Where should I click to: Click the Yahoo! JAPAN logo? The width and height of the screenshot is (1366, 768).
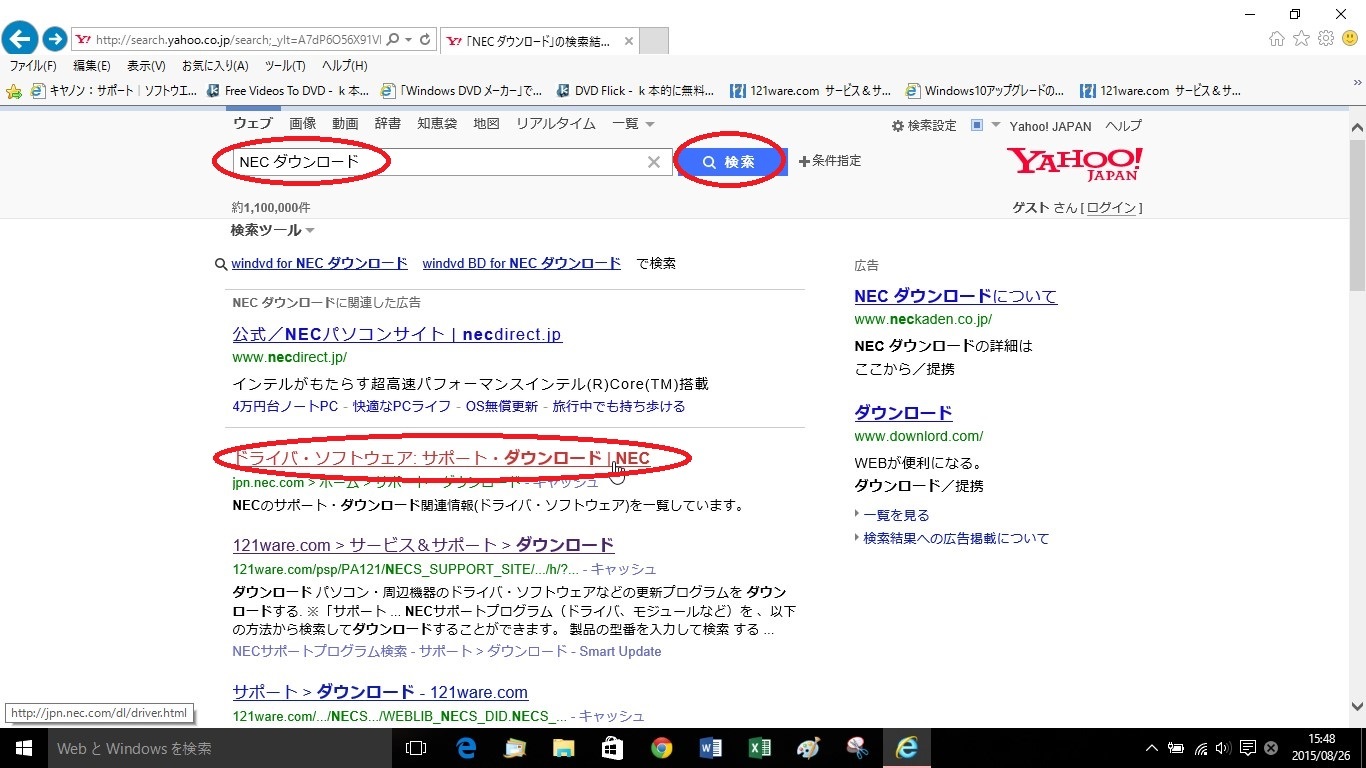click(x=1074, y=163)
